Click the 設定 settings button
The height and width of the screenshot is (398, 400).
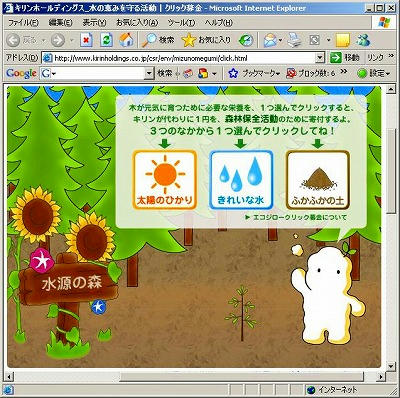373,73
